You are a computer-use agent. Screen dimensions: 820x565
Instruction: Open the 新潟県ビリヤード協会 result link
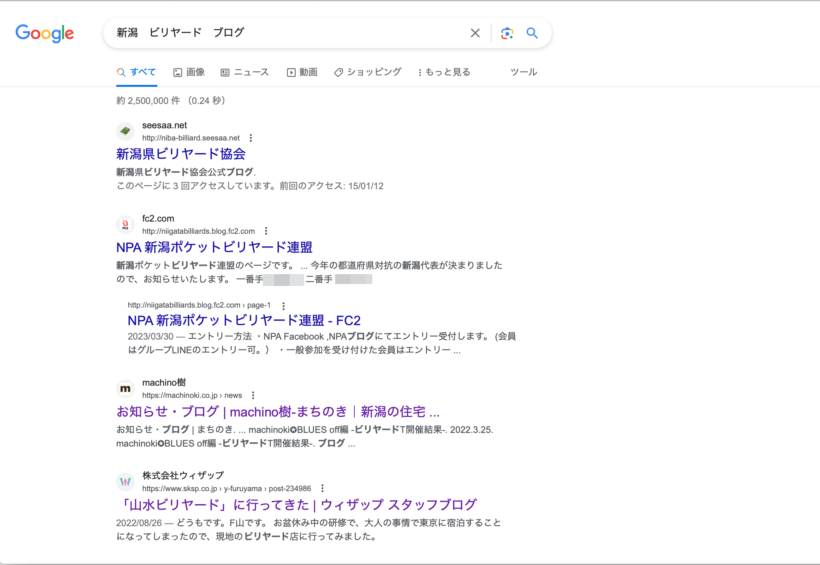tap(181, 154)
